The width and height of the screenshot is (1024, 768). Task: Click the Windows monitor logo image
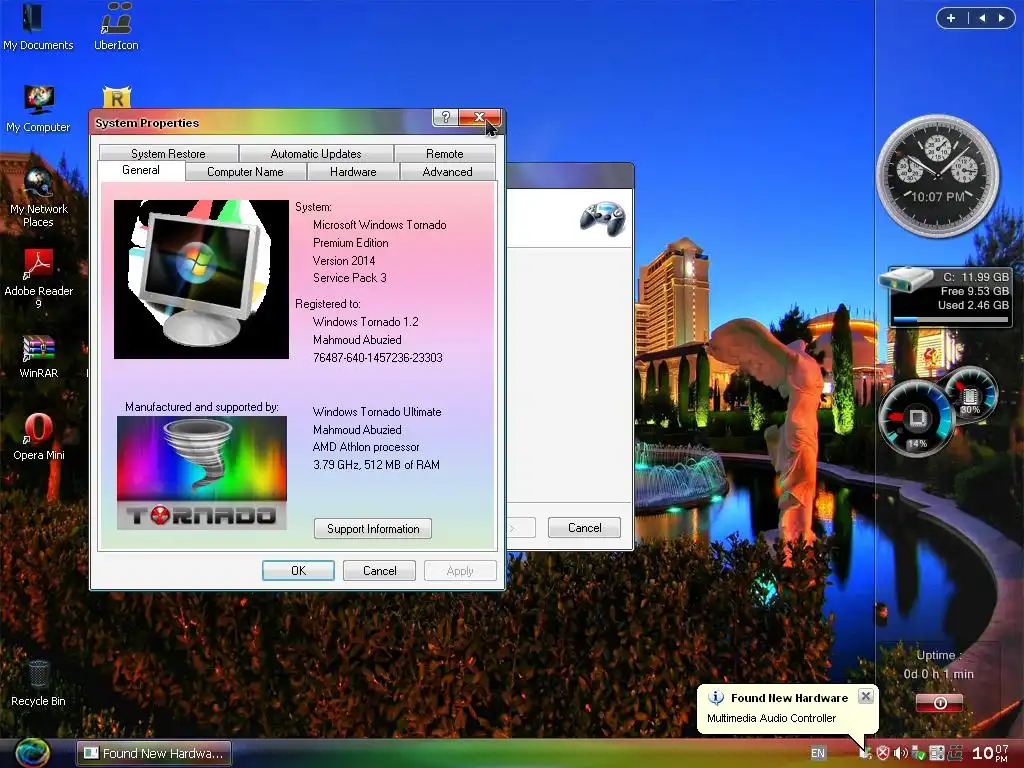pos(201,280)
